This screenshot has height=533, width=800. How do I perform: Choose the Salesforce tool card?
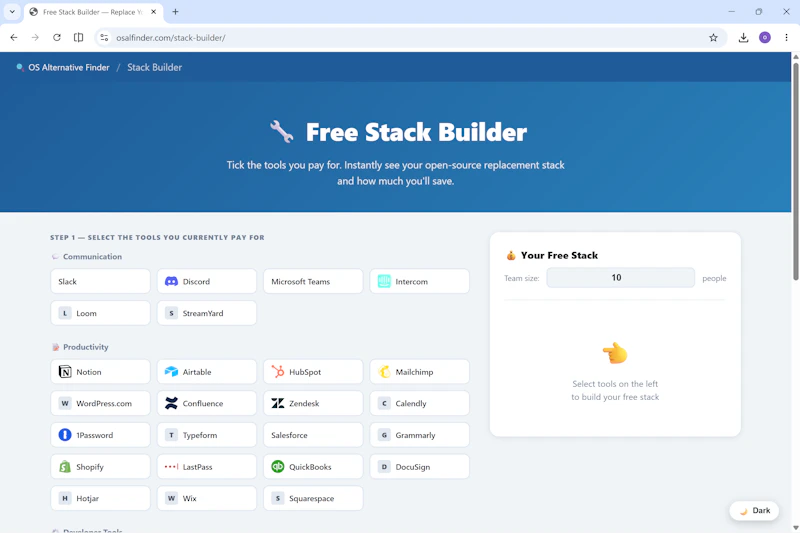click(313, 435)
